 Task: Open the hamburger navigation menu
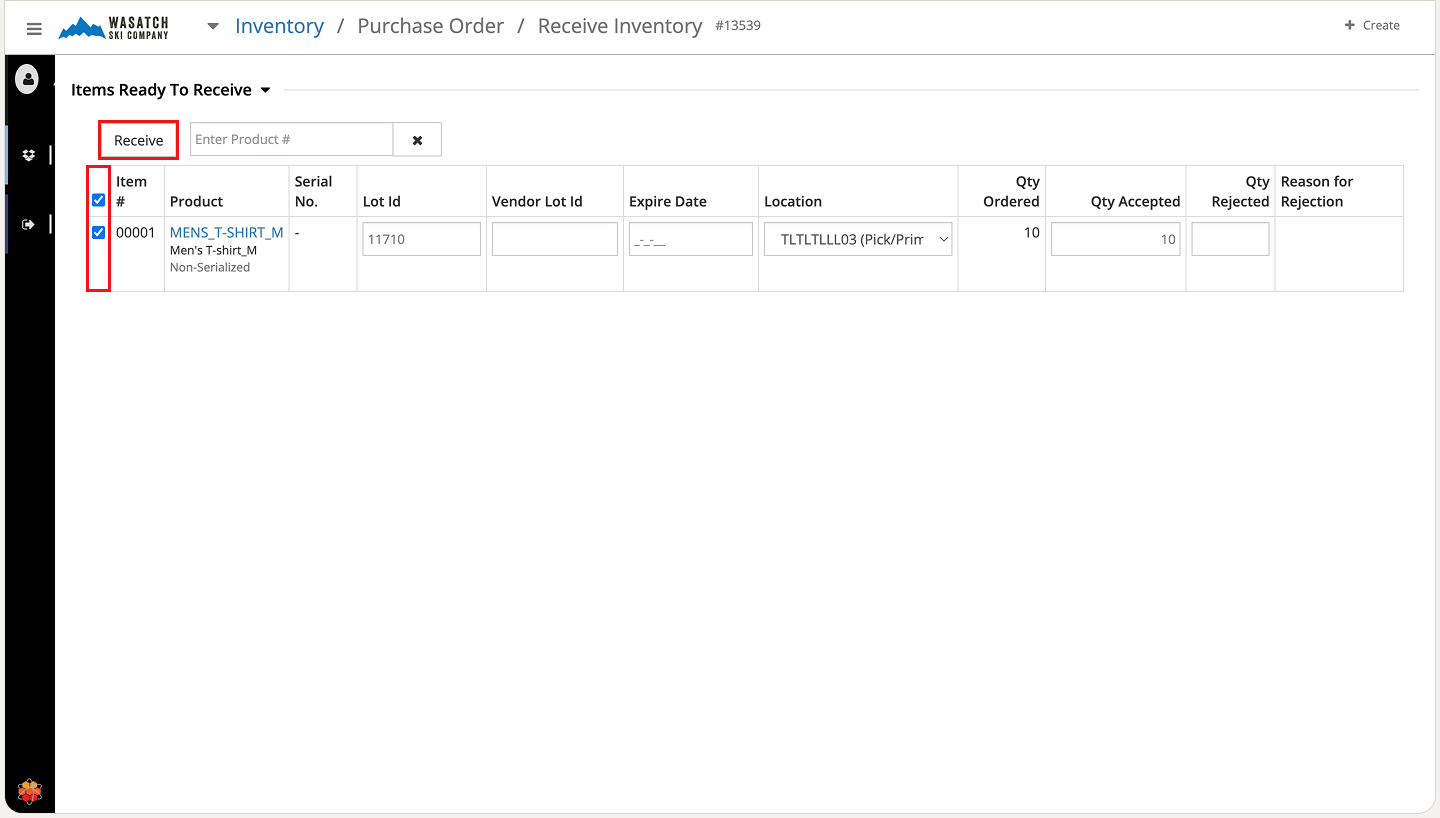click(34, 28)
